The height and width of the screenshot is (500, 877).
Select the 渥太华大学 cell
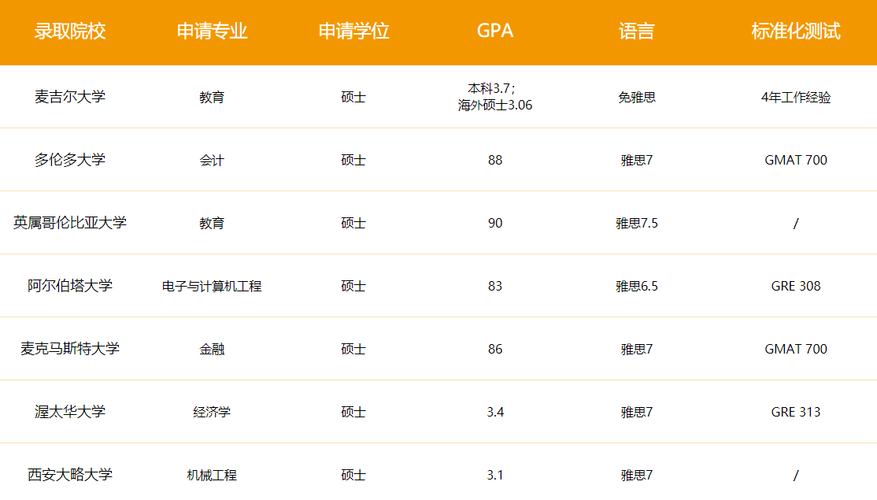pos(70,412)
